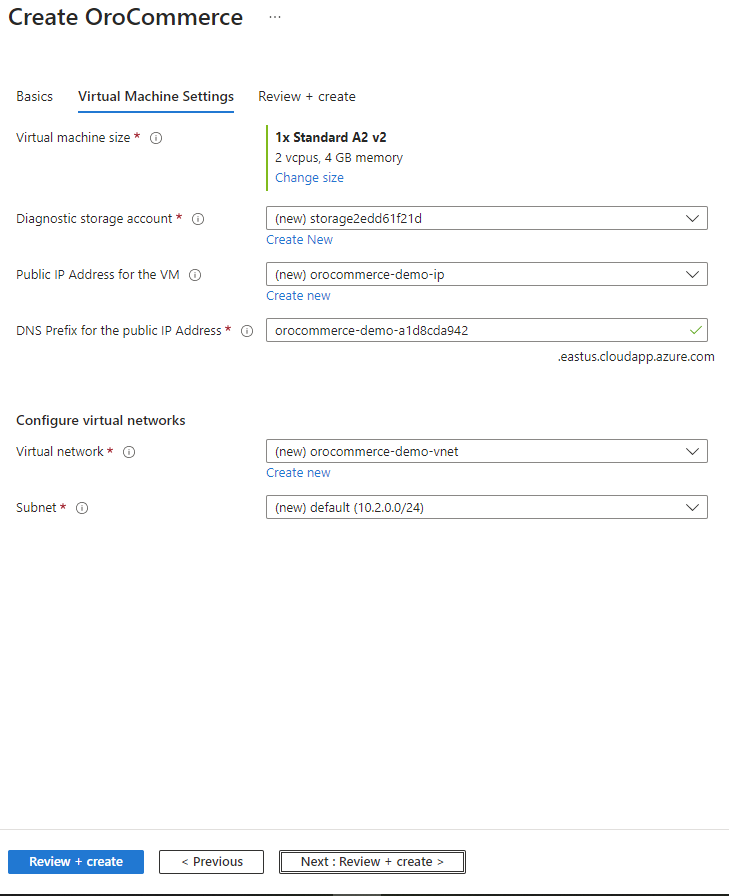Click info icon beside Virtual machine size
This screenshot has width=729, height=896.
click(x=156, y=138)
